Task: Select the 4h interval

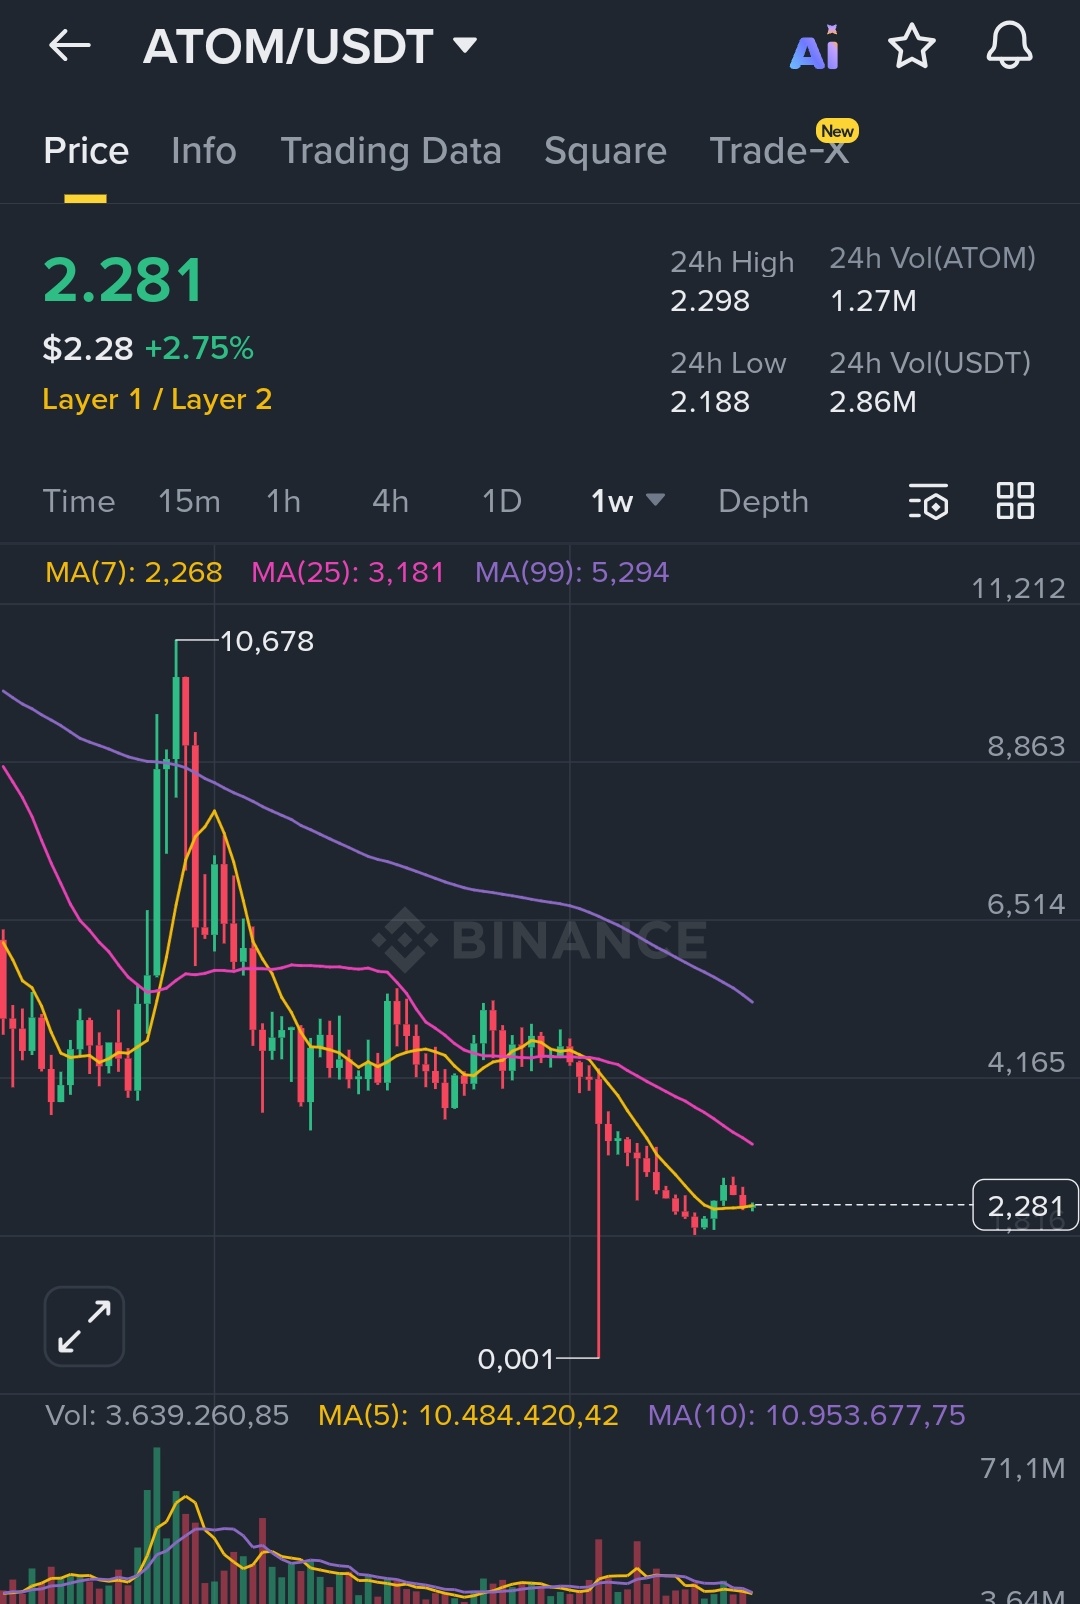Action: (390, 501)
